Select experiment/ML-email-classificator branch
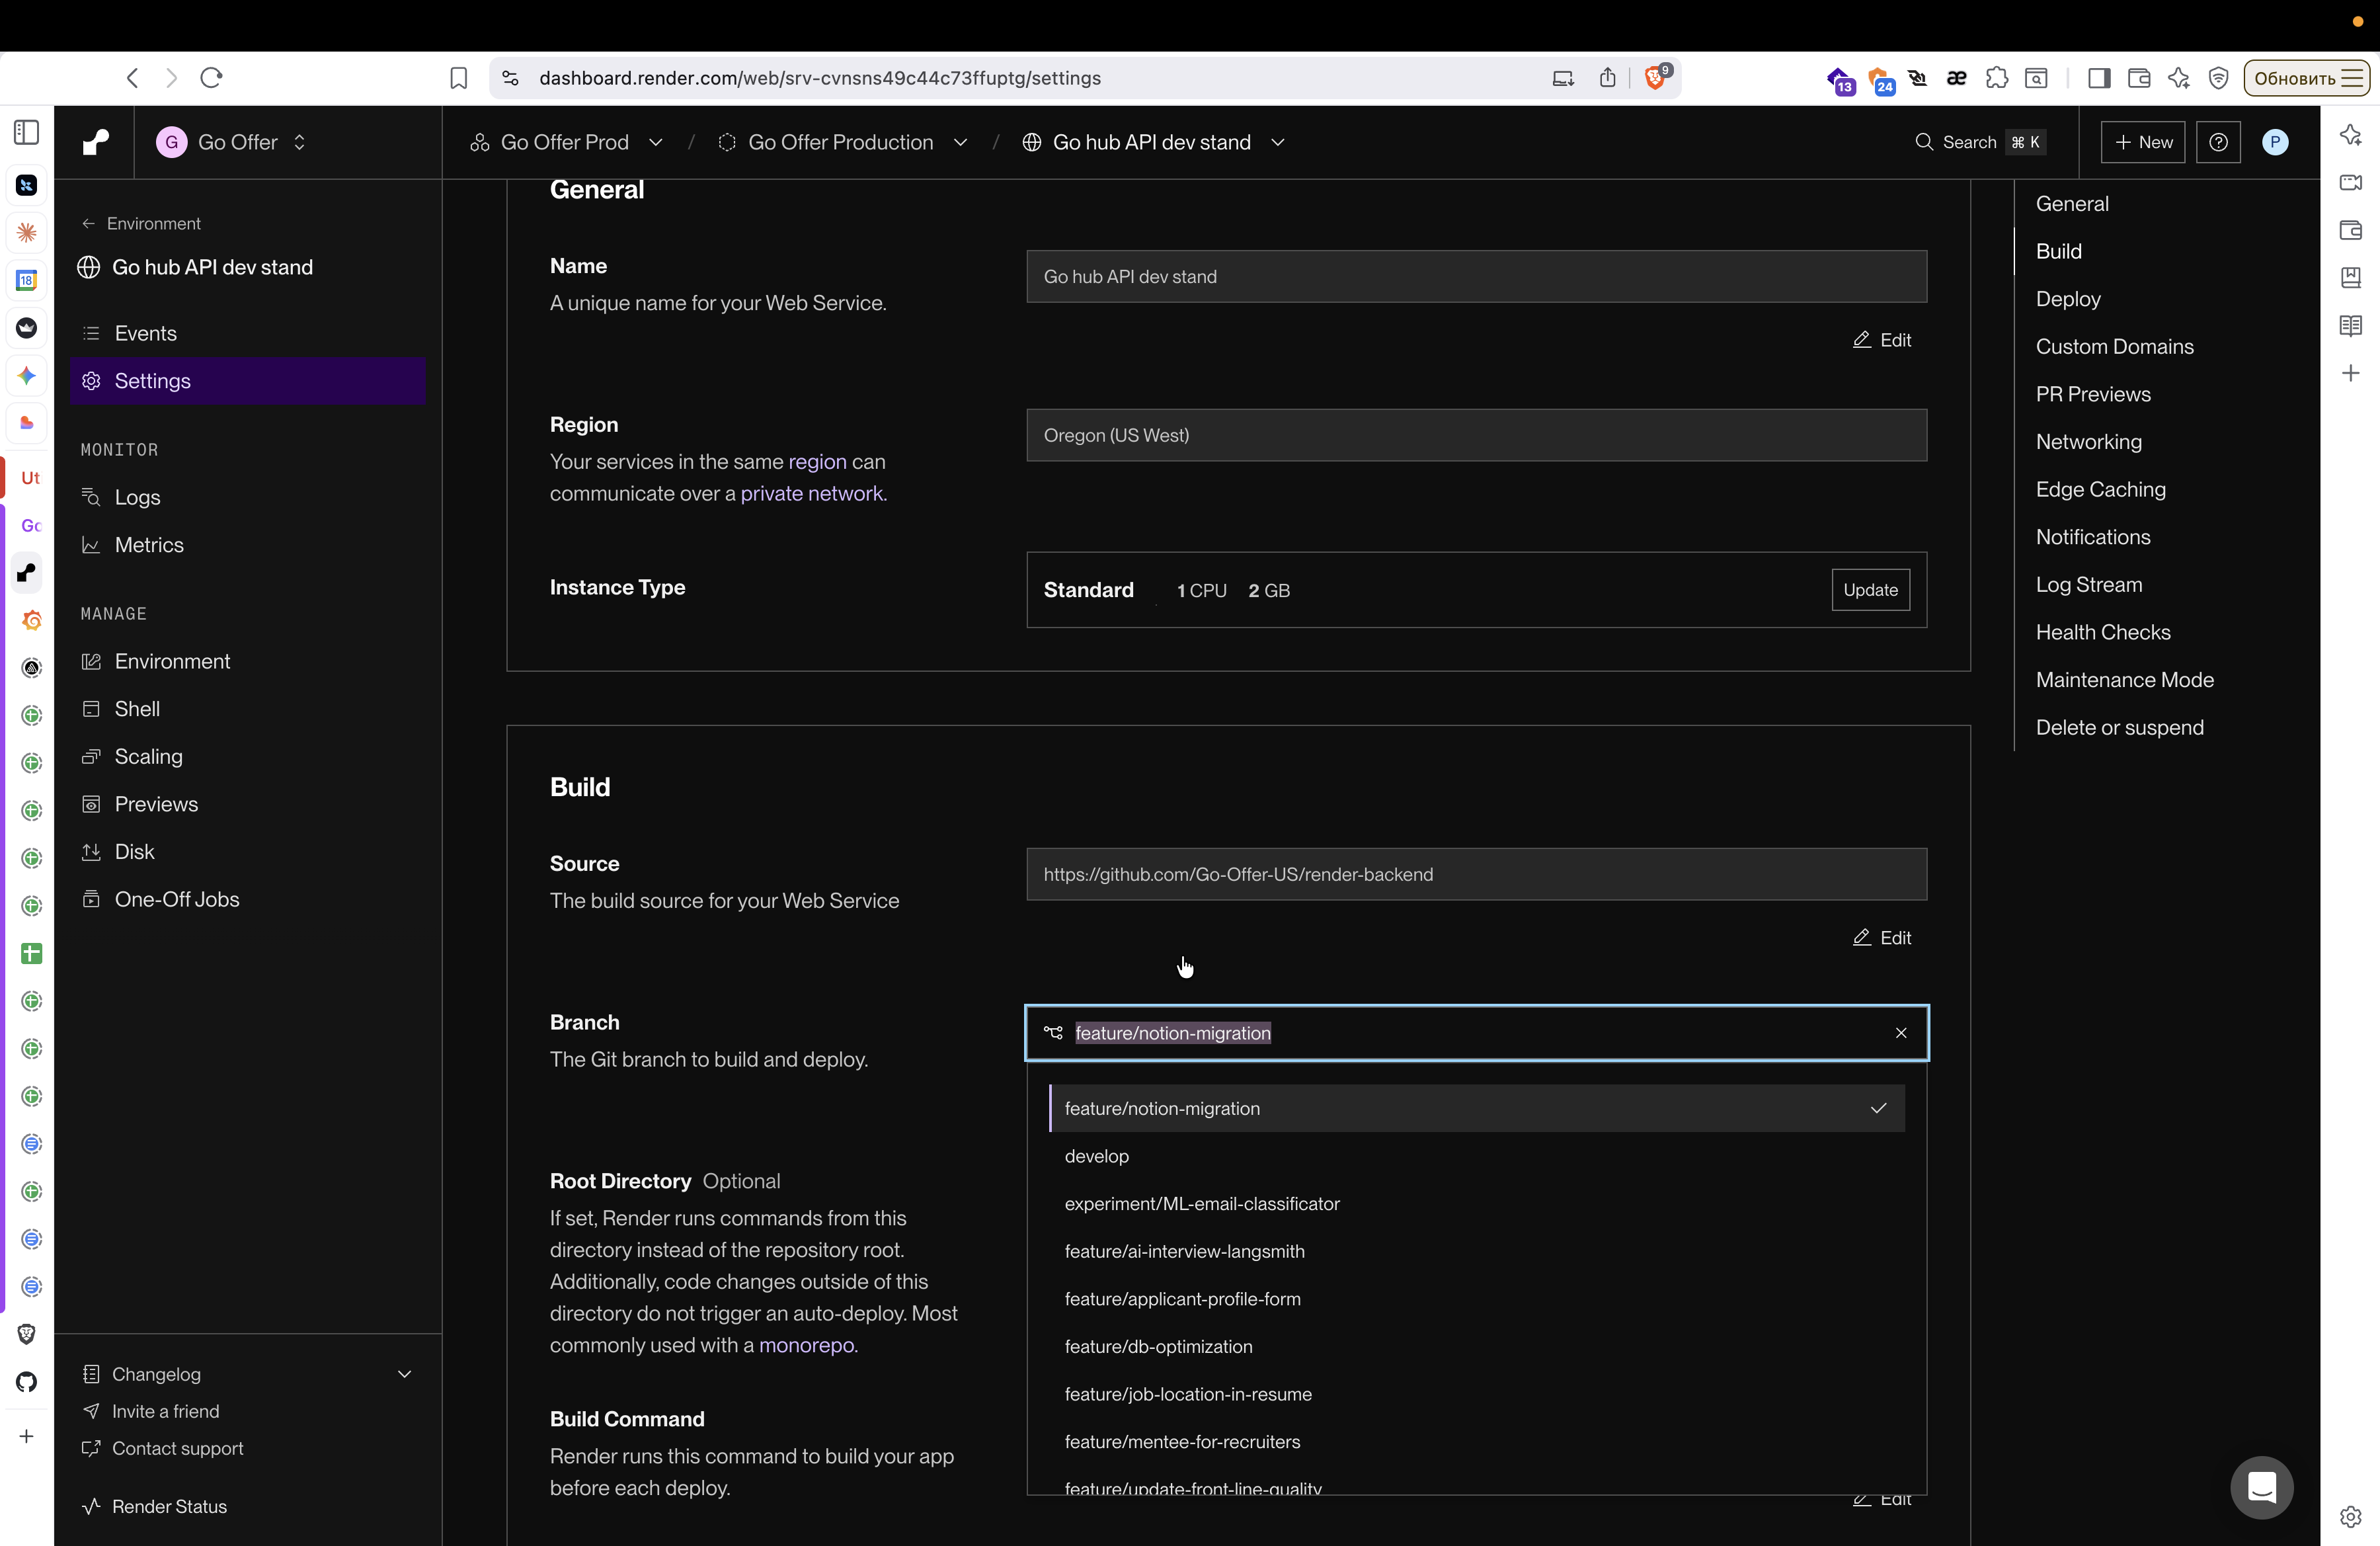The width and height of the screenshot is (2380, 1546). click(x=1476, y=1204)
